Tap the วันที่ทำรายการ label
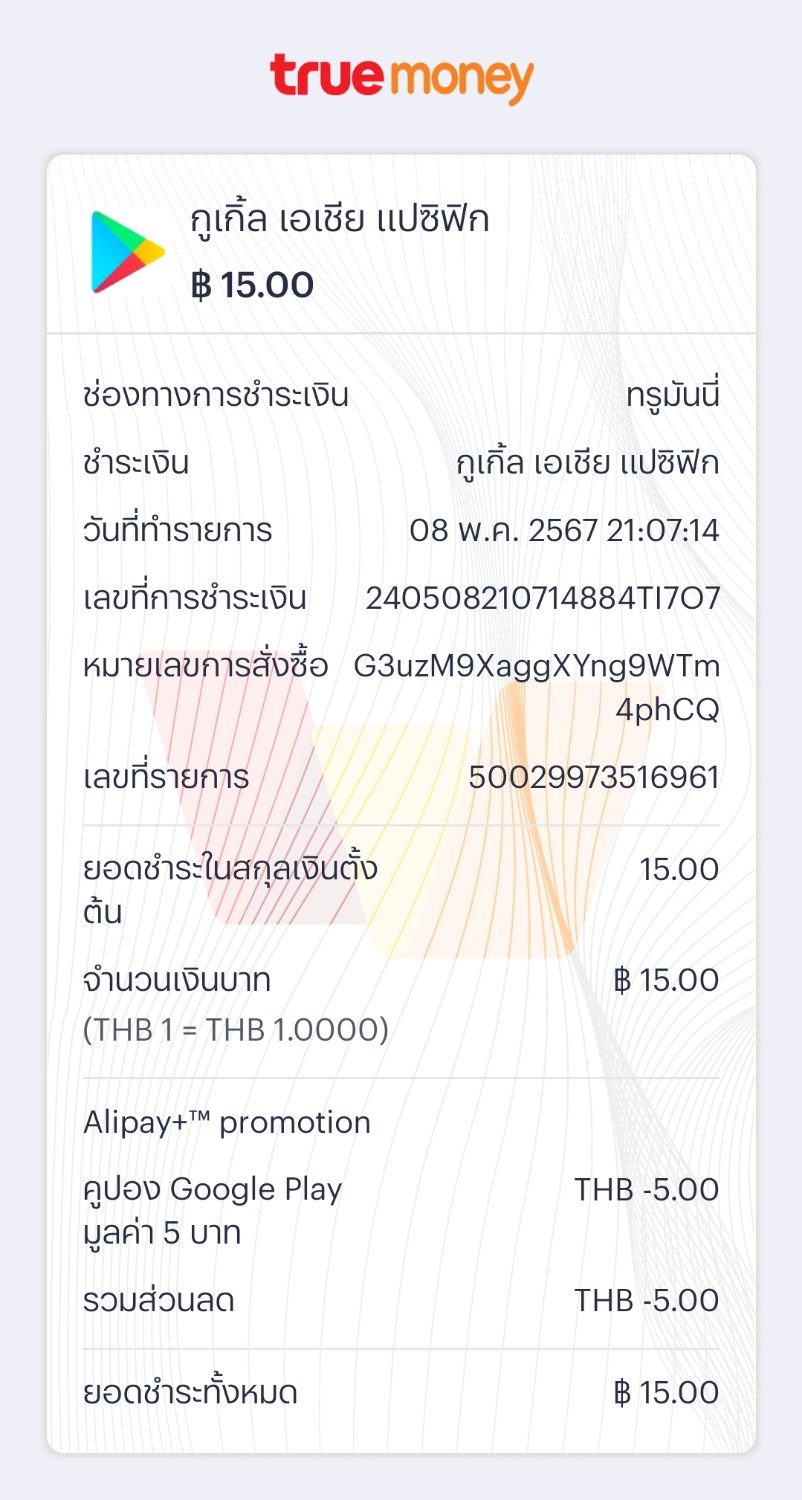The height and width of the screenshot is (1500, 802). point(178,530)
